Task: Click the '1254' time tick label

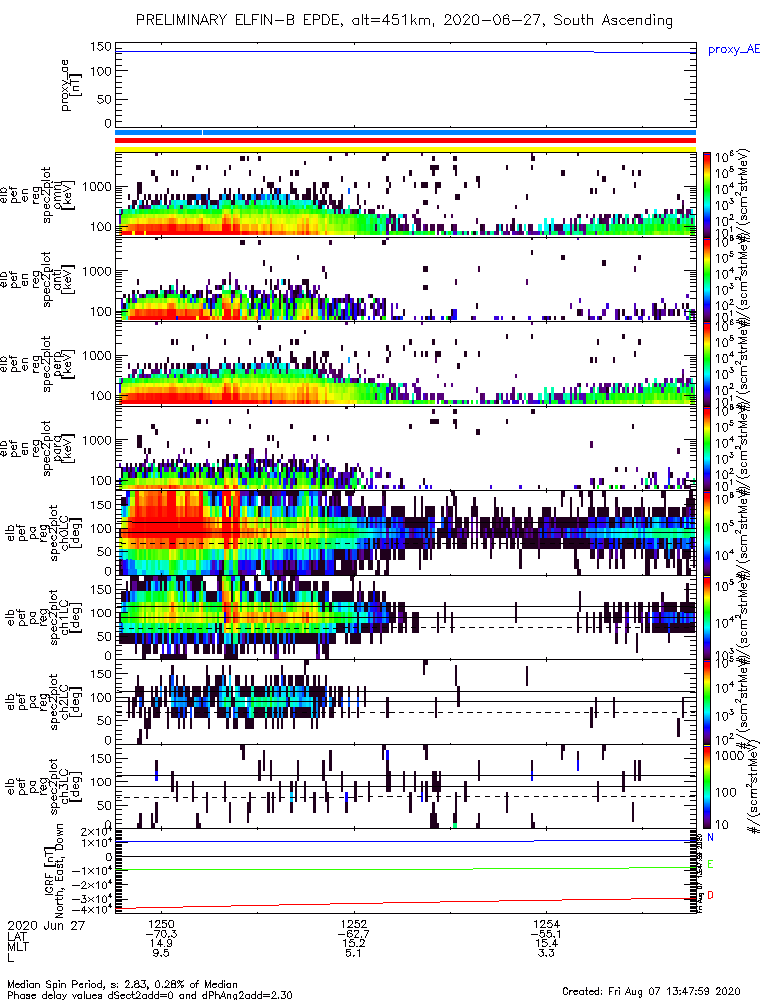Action: pos(547,924)
